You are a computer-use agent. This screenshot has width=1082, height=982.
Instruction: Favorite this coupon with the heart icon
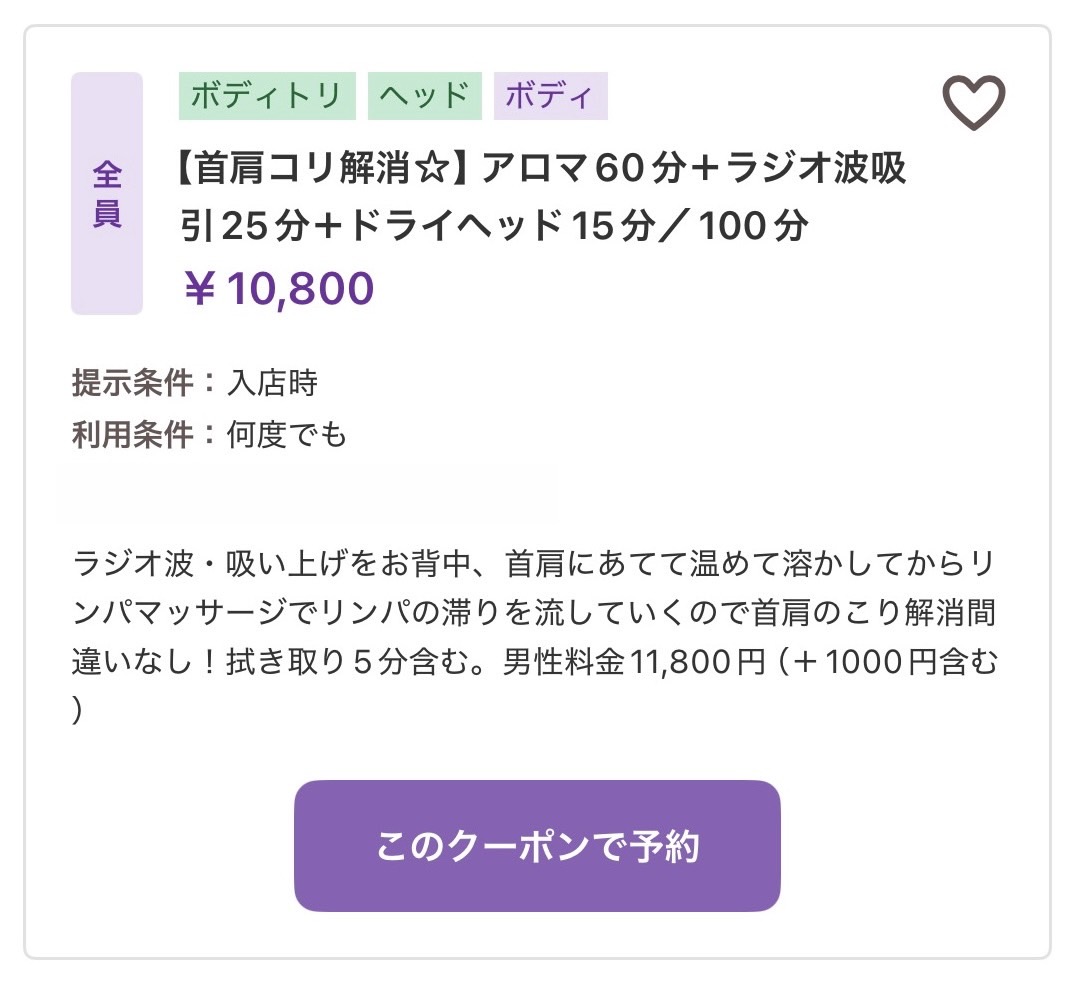974,102
